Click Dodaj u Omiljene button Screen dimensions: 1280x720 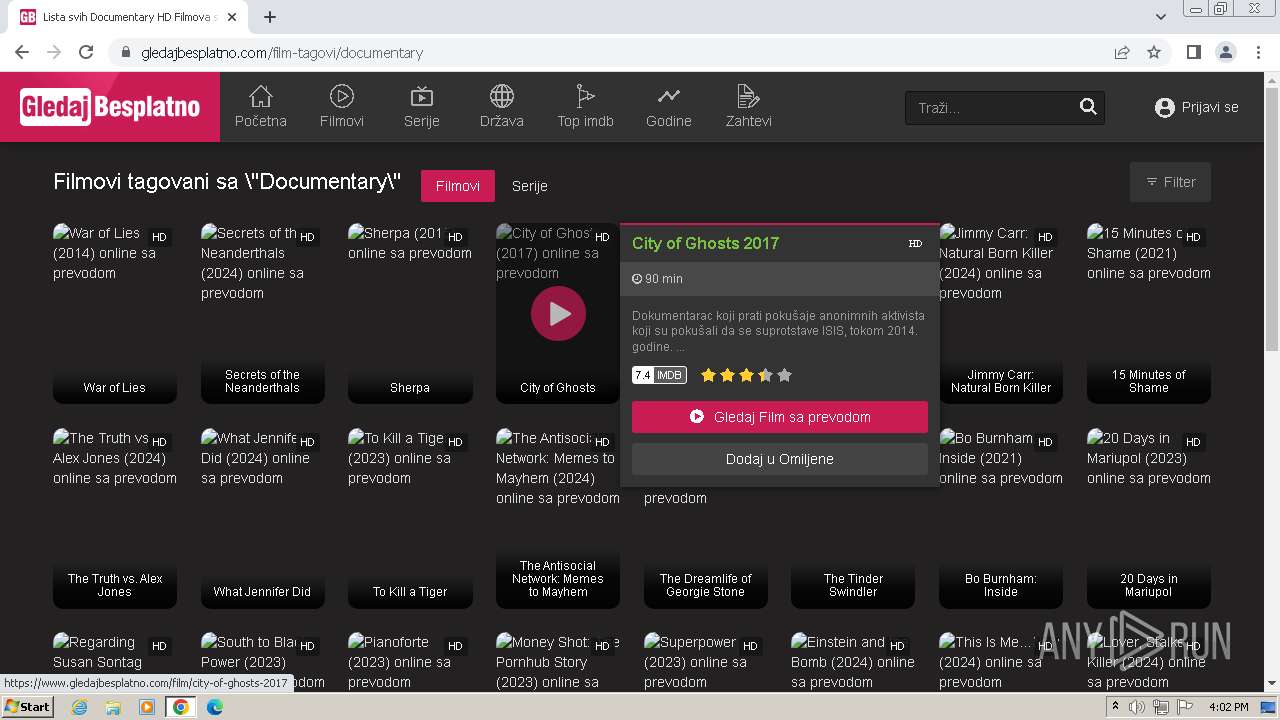click(x=780, y=459)
